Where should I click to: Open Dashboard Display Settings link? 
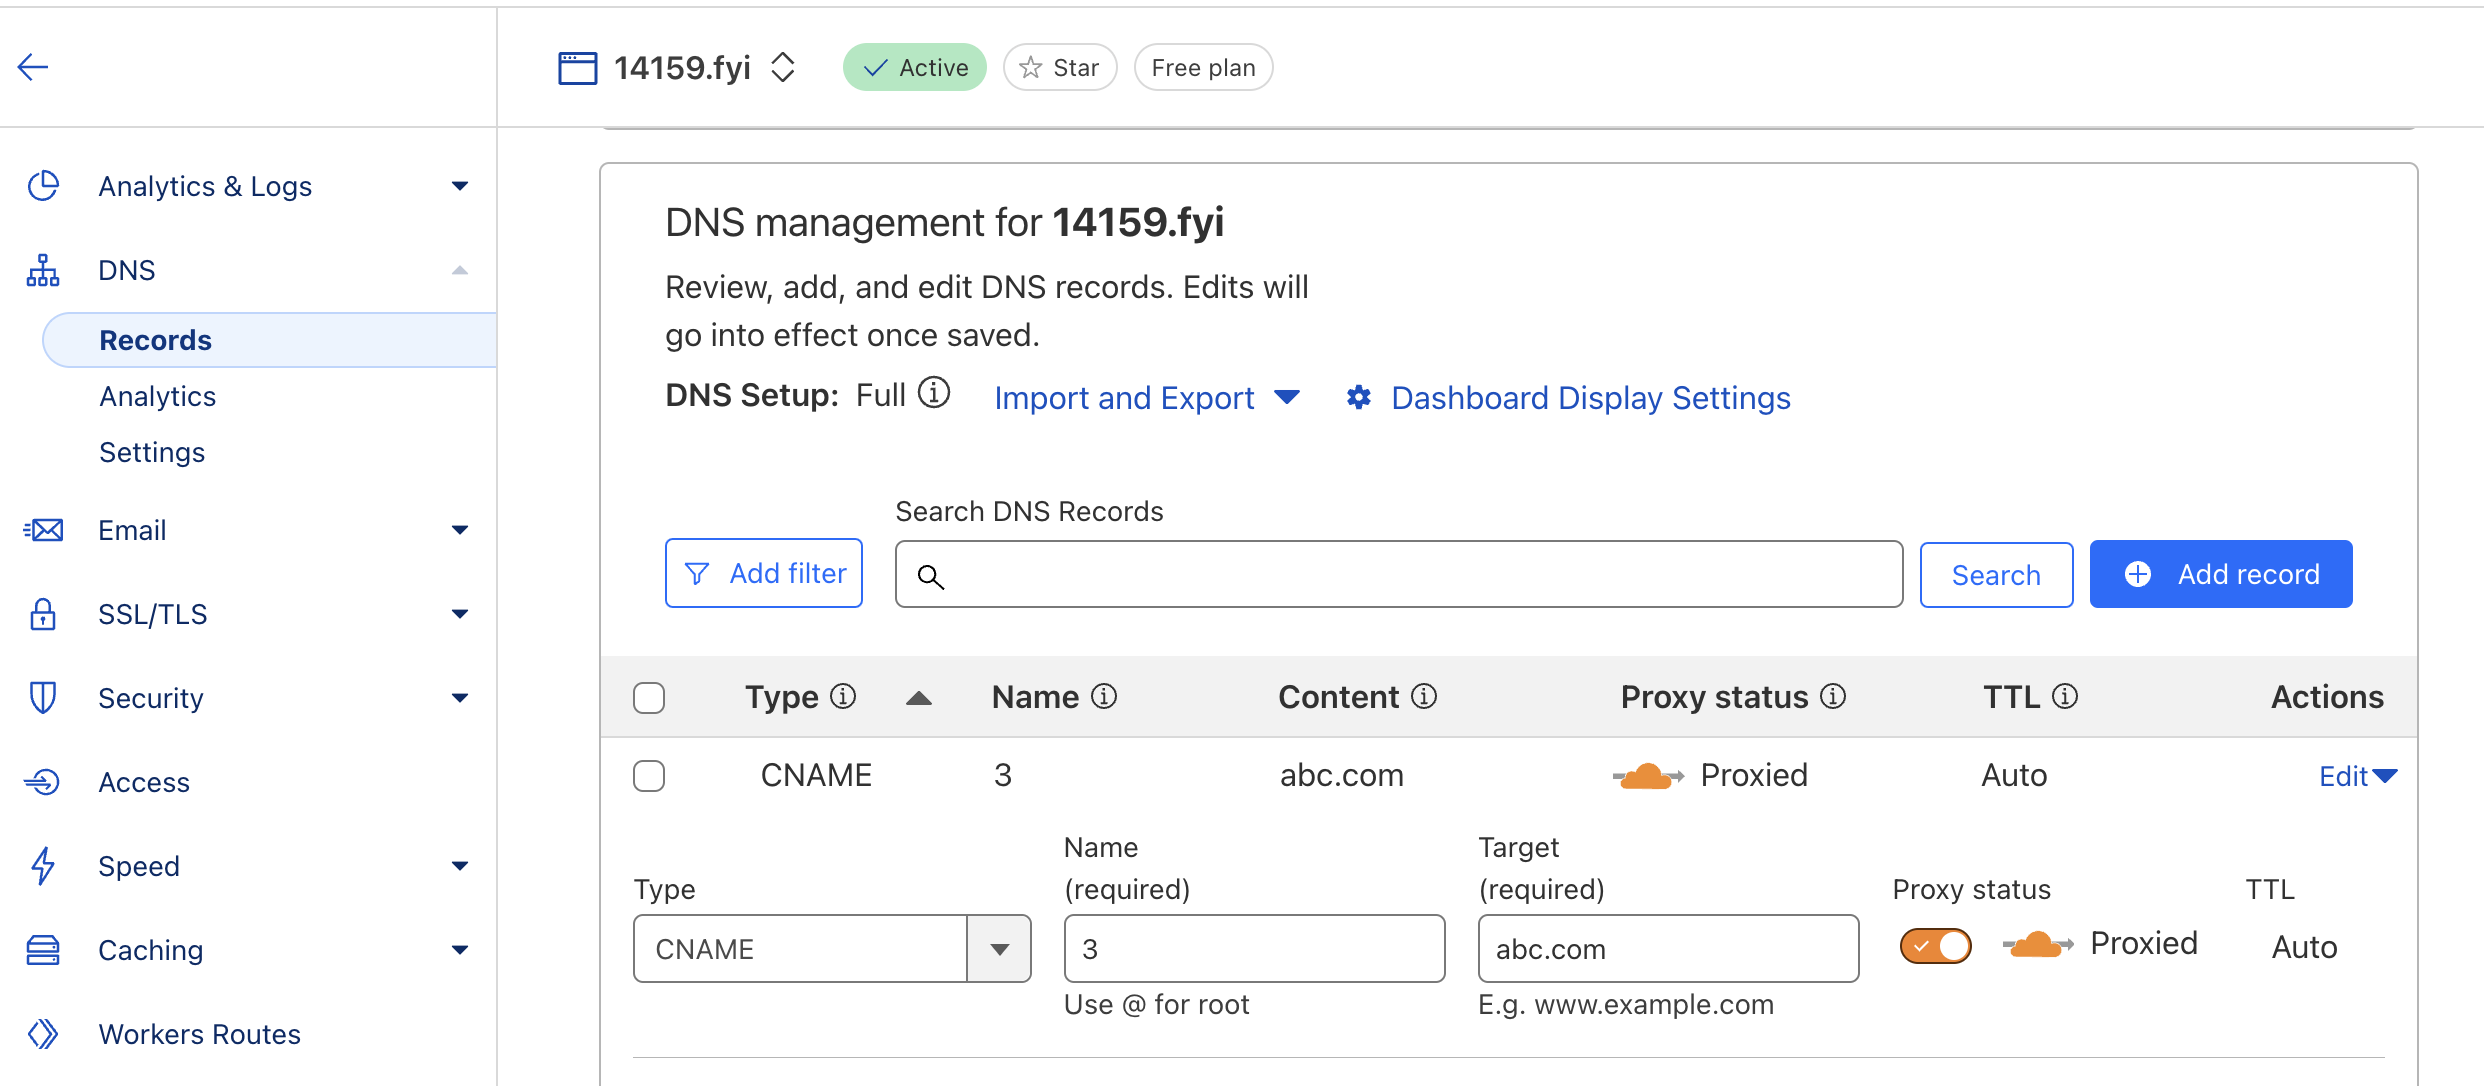pyautogui.click(x=1590, y=398)
